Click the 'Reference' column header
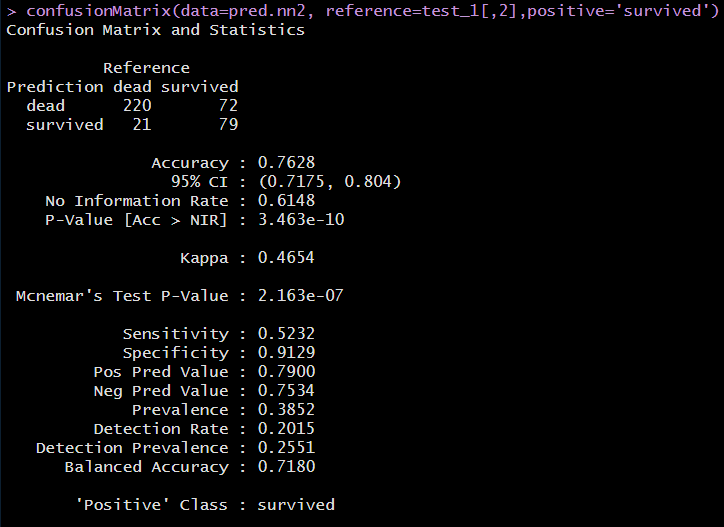The image size is (724, 527). [146, 68]
